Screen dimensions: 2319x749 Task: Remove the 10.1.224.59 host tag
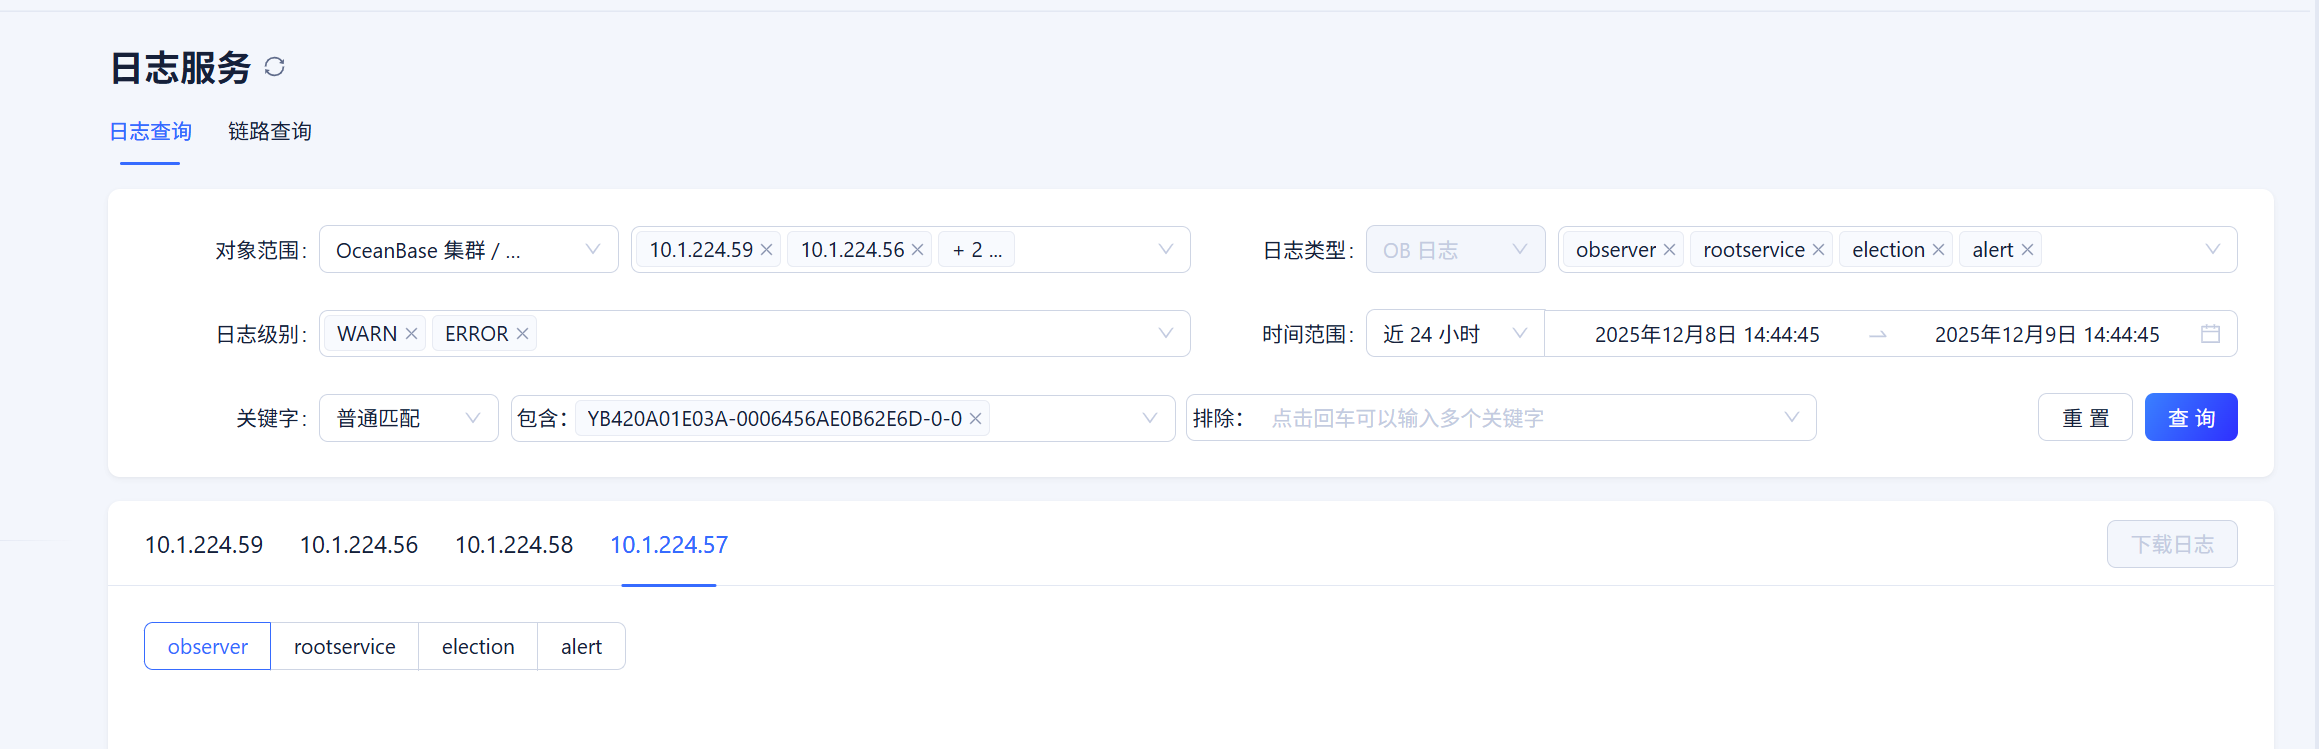click(767, 250)
